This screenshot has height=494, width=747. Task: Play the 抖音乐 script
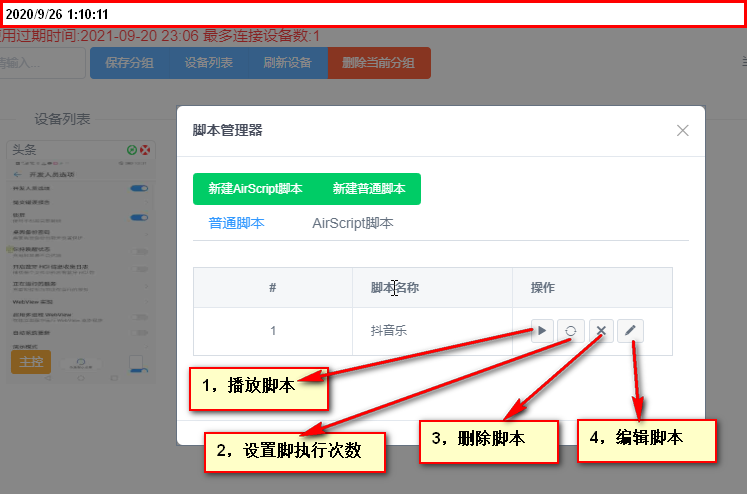coord(542,331)
